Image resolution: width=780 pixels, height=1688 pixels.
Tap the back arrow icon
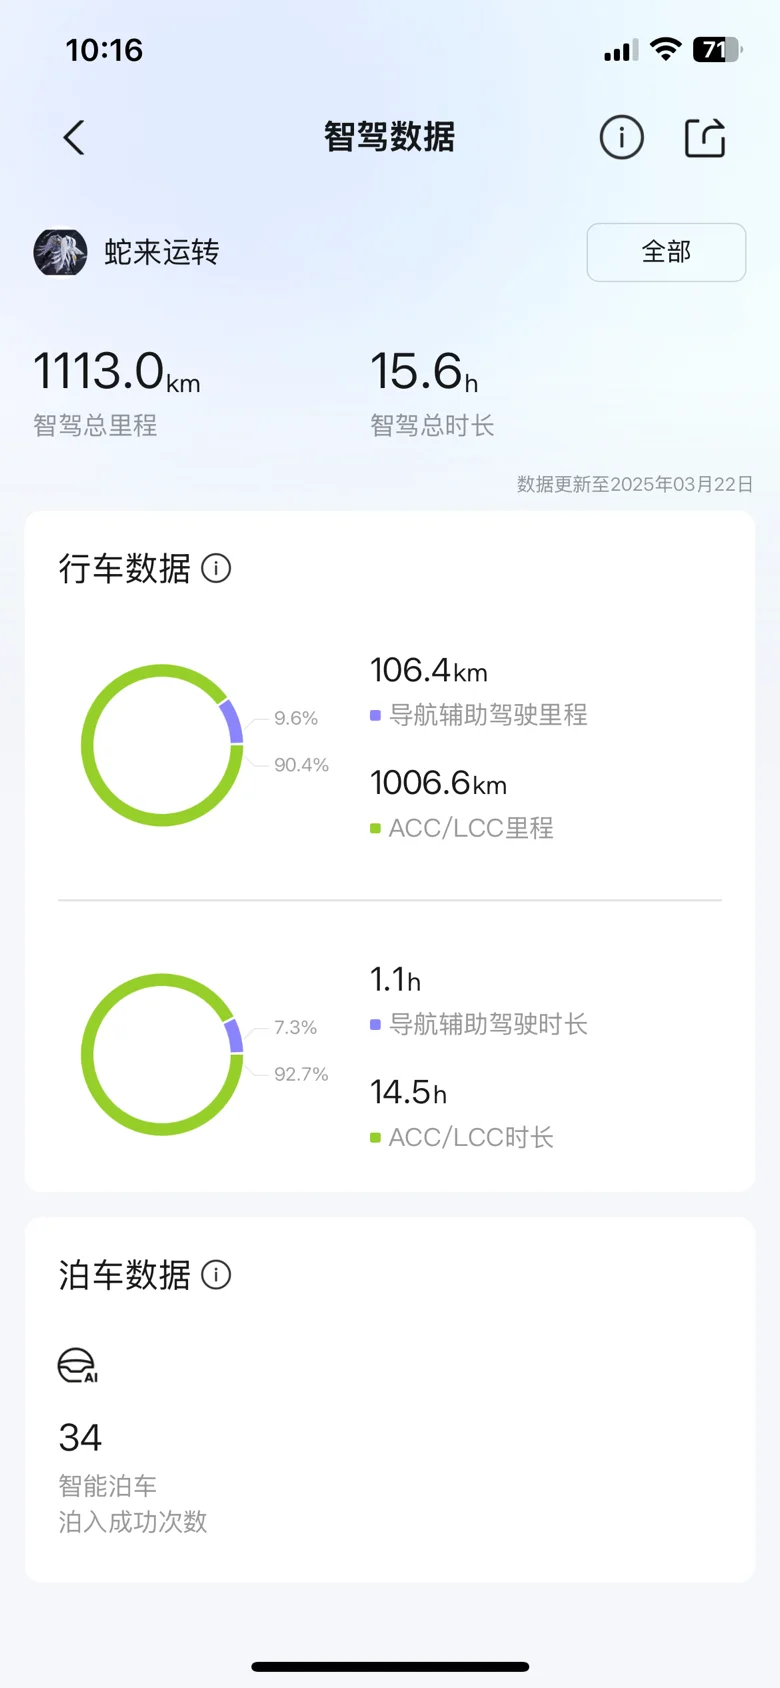point(74,138)
